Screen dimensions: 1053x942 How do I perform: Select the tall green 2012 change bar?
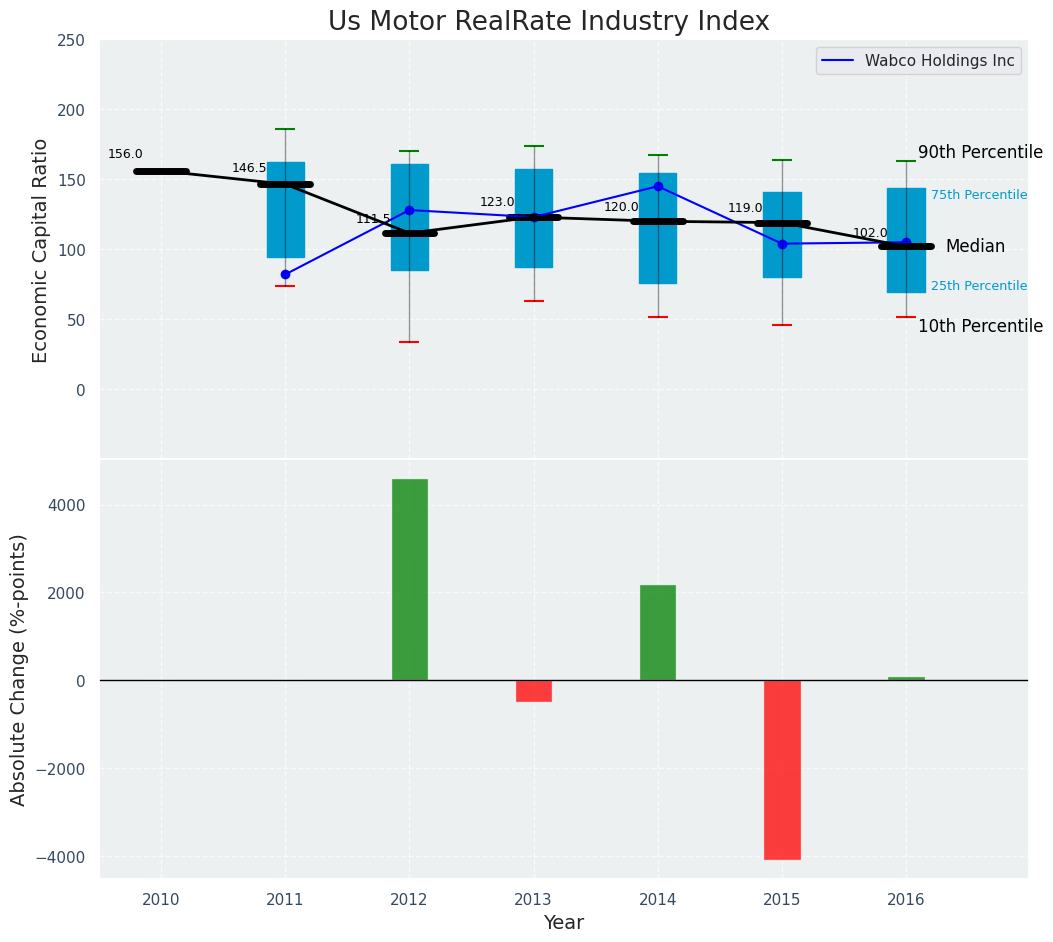tap(409, 580)
